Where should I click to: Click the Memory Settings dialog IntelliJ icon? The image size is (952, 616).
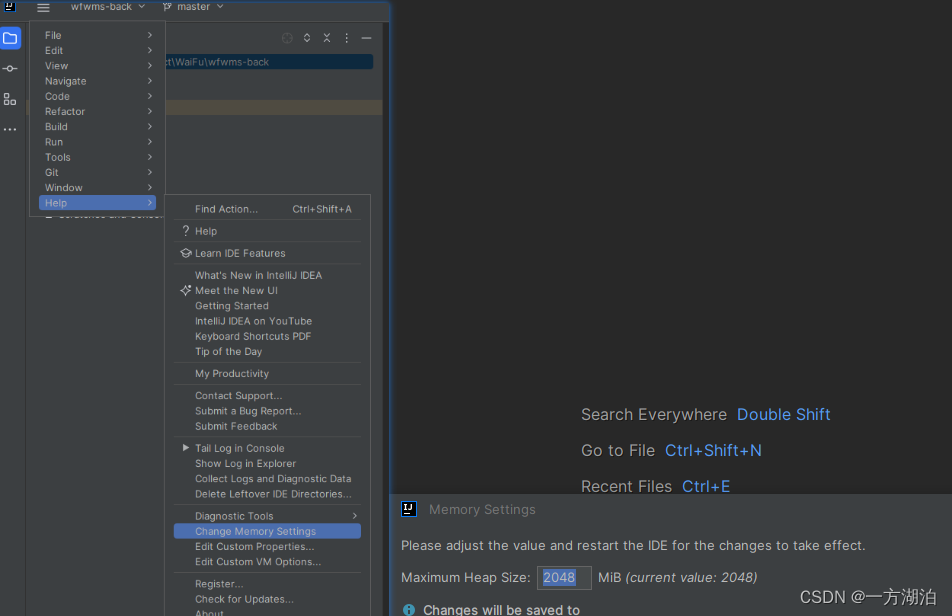point(409,509)
